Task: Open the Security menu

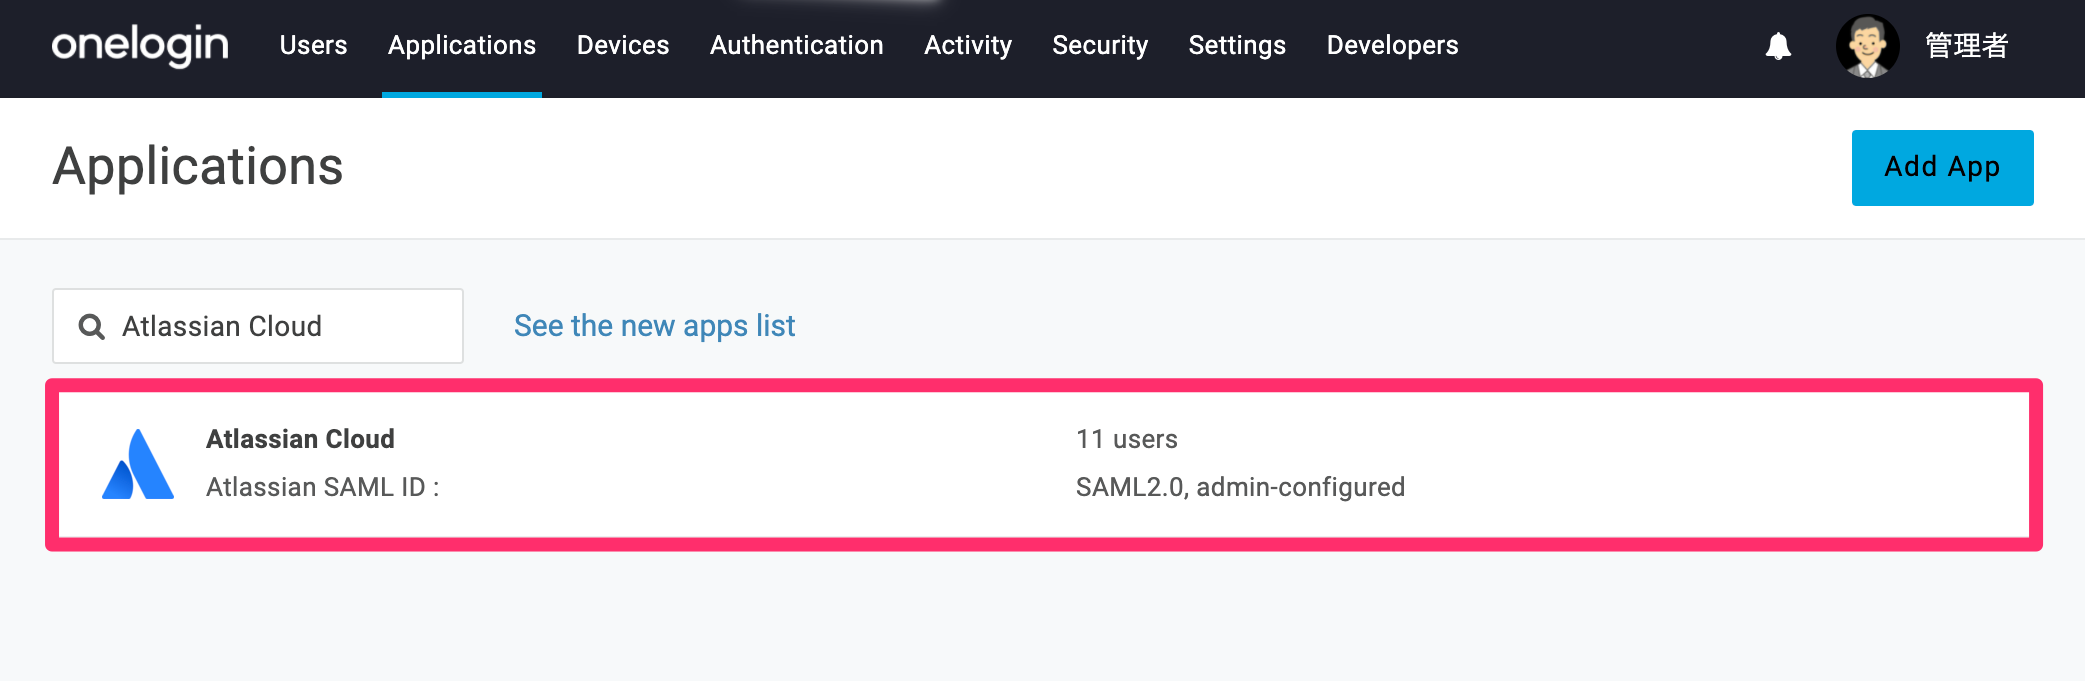Action: (x=1100, y=45)
